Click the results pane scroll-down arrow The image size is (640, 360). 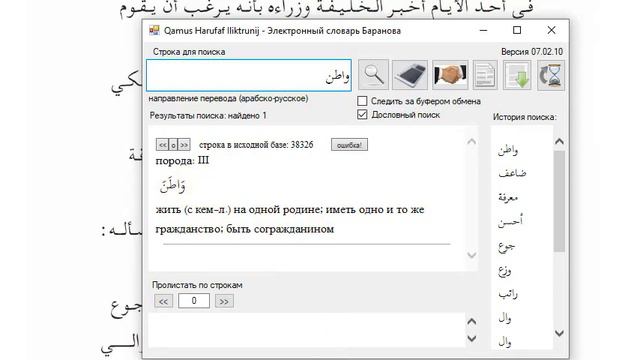coord(471,255)
